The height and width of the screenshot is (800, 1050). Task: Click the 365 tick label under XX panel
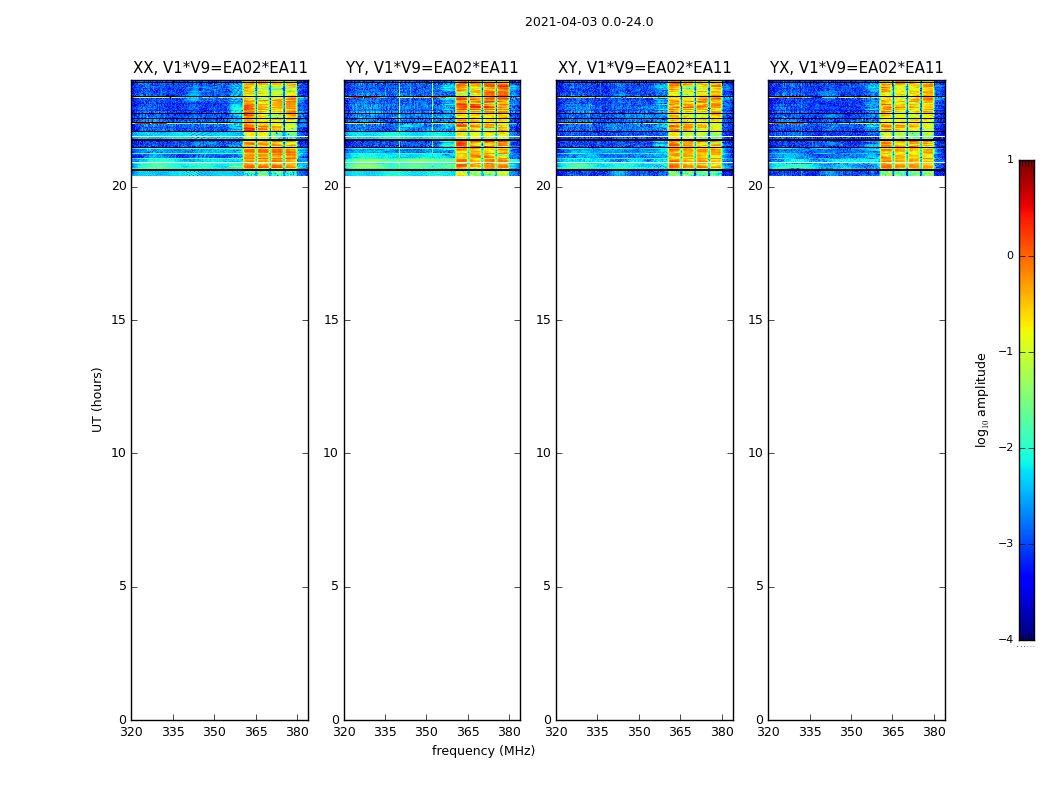tap(256, 732)
